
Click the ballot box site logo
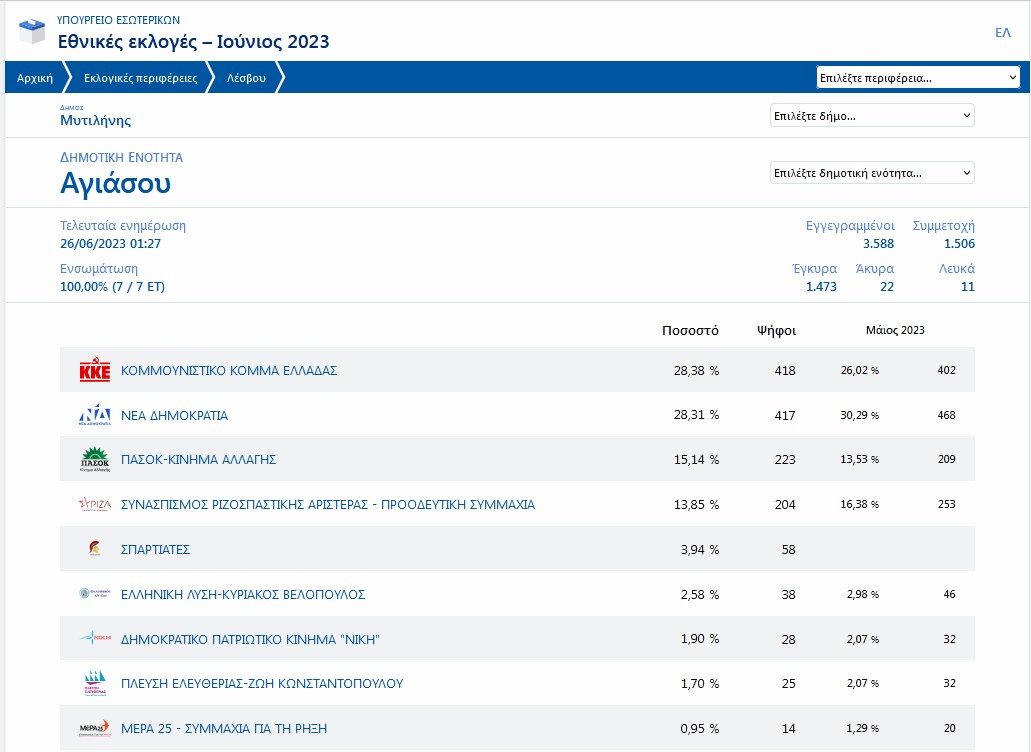(32, 31)
